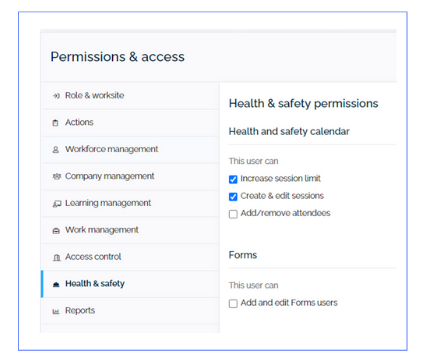This screenshot has width=421, height=364.
Task: Open Access control permissions
Action: tap(130, 257)
